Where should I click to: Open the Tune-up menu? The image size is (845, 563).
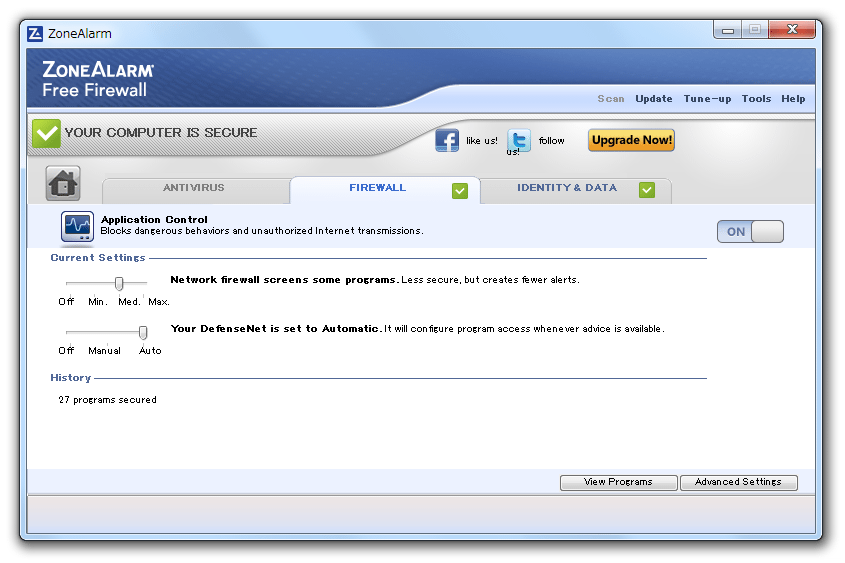click(x=707, y=99)
